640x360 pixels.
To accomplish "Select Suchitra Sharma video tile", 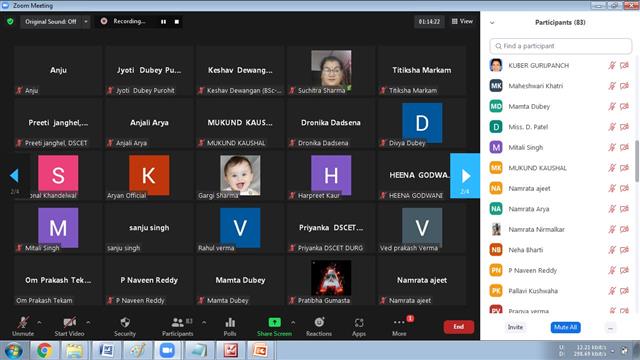I will coord(331,71).
